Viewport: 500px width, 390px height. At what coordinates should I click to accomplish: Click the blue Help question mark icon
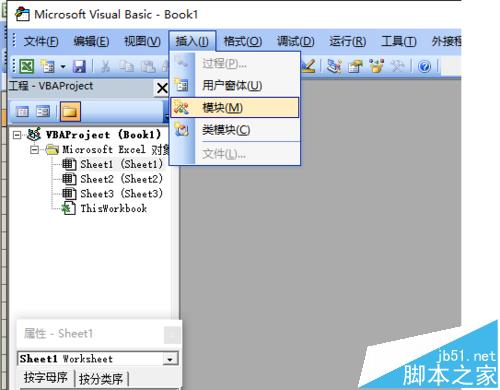[x=424, y=66]
